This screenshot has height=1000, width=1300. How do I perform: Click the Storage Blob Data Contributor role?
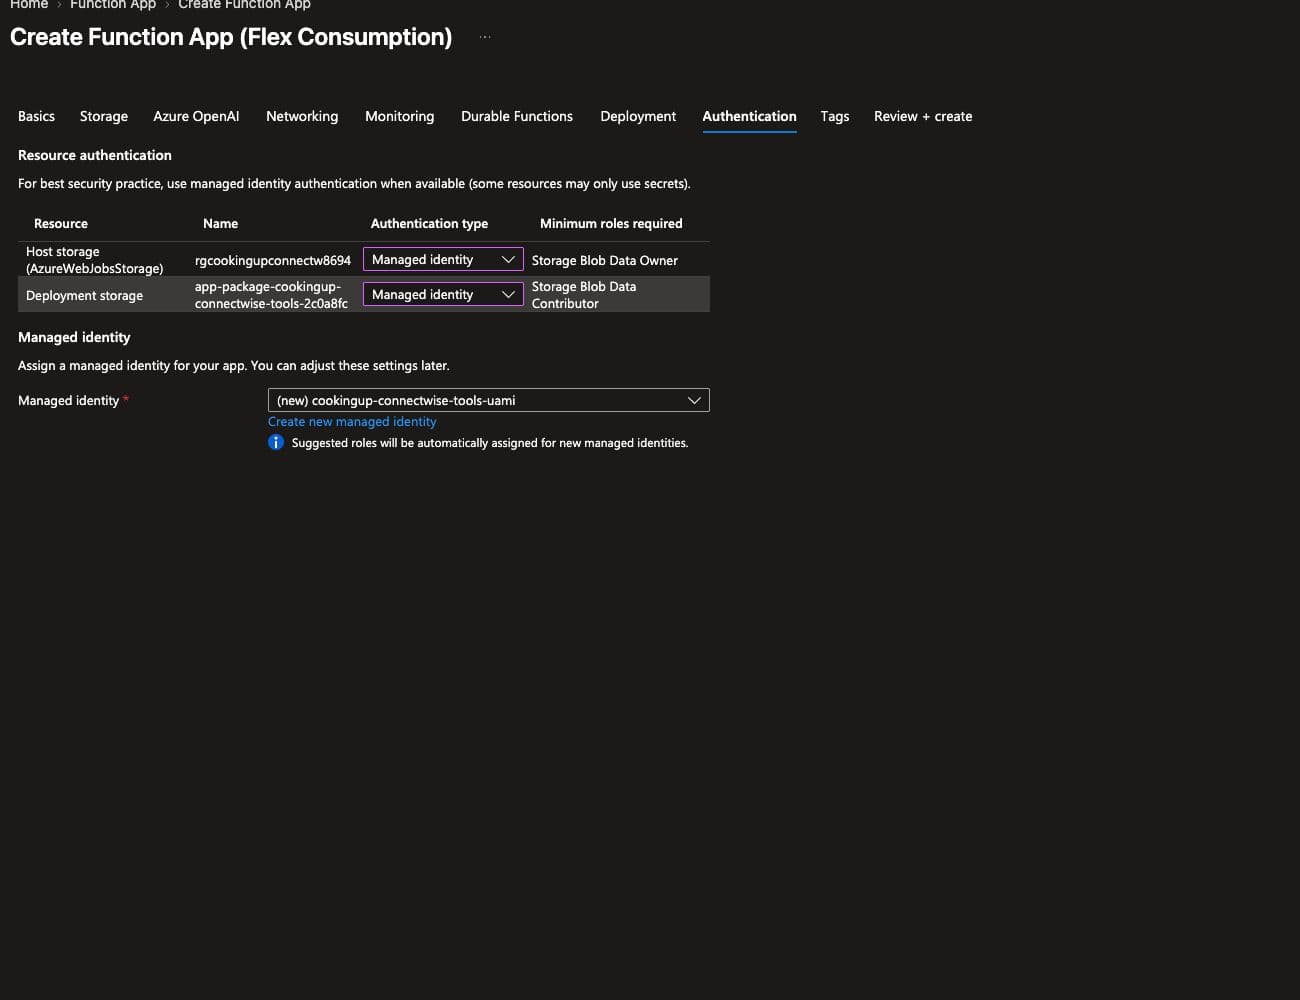(584, 295)
